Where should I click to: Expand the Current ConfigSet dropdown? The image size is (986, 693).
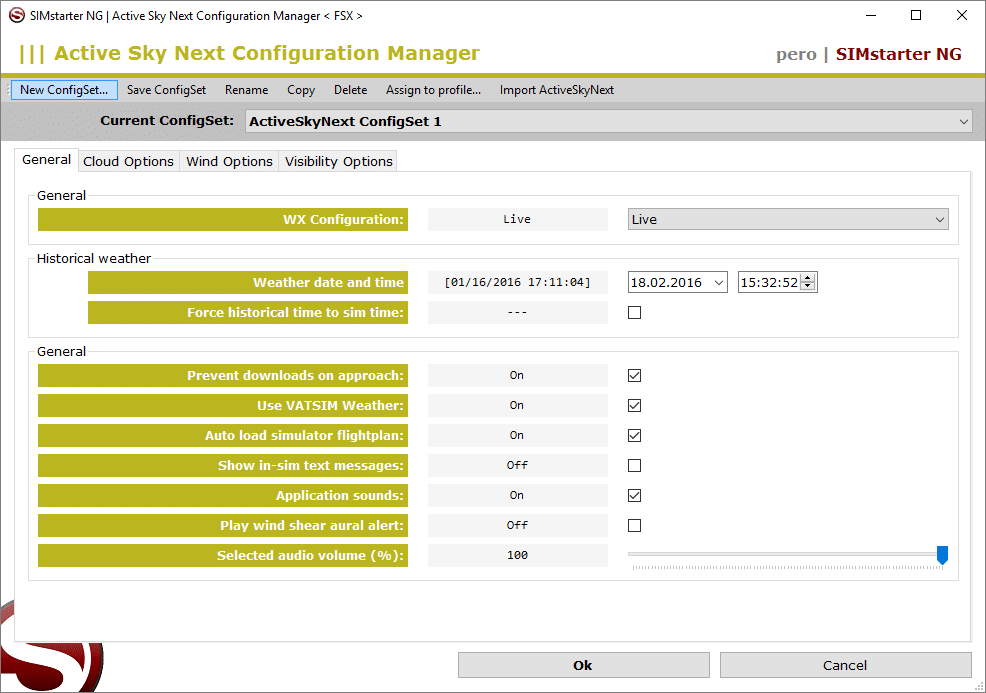click(963, 121)
